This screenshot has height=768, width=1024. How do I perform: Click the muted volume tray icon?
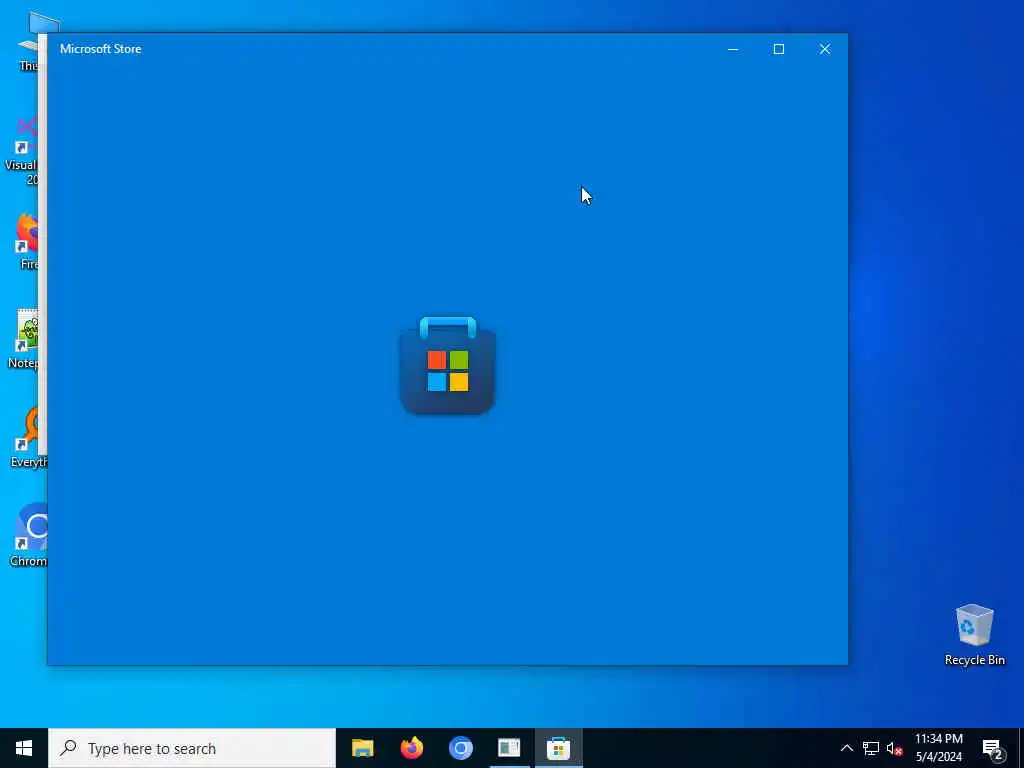895,748
